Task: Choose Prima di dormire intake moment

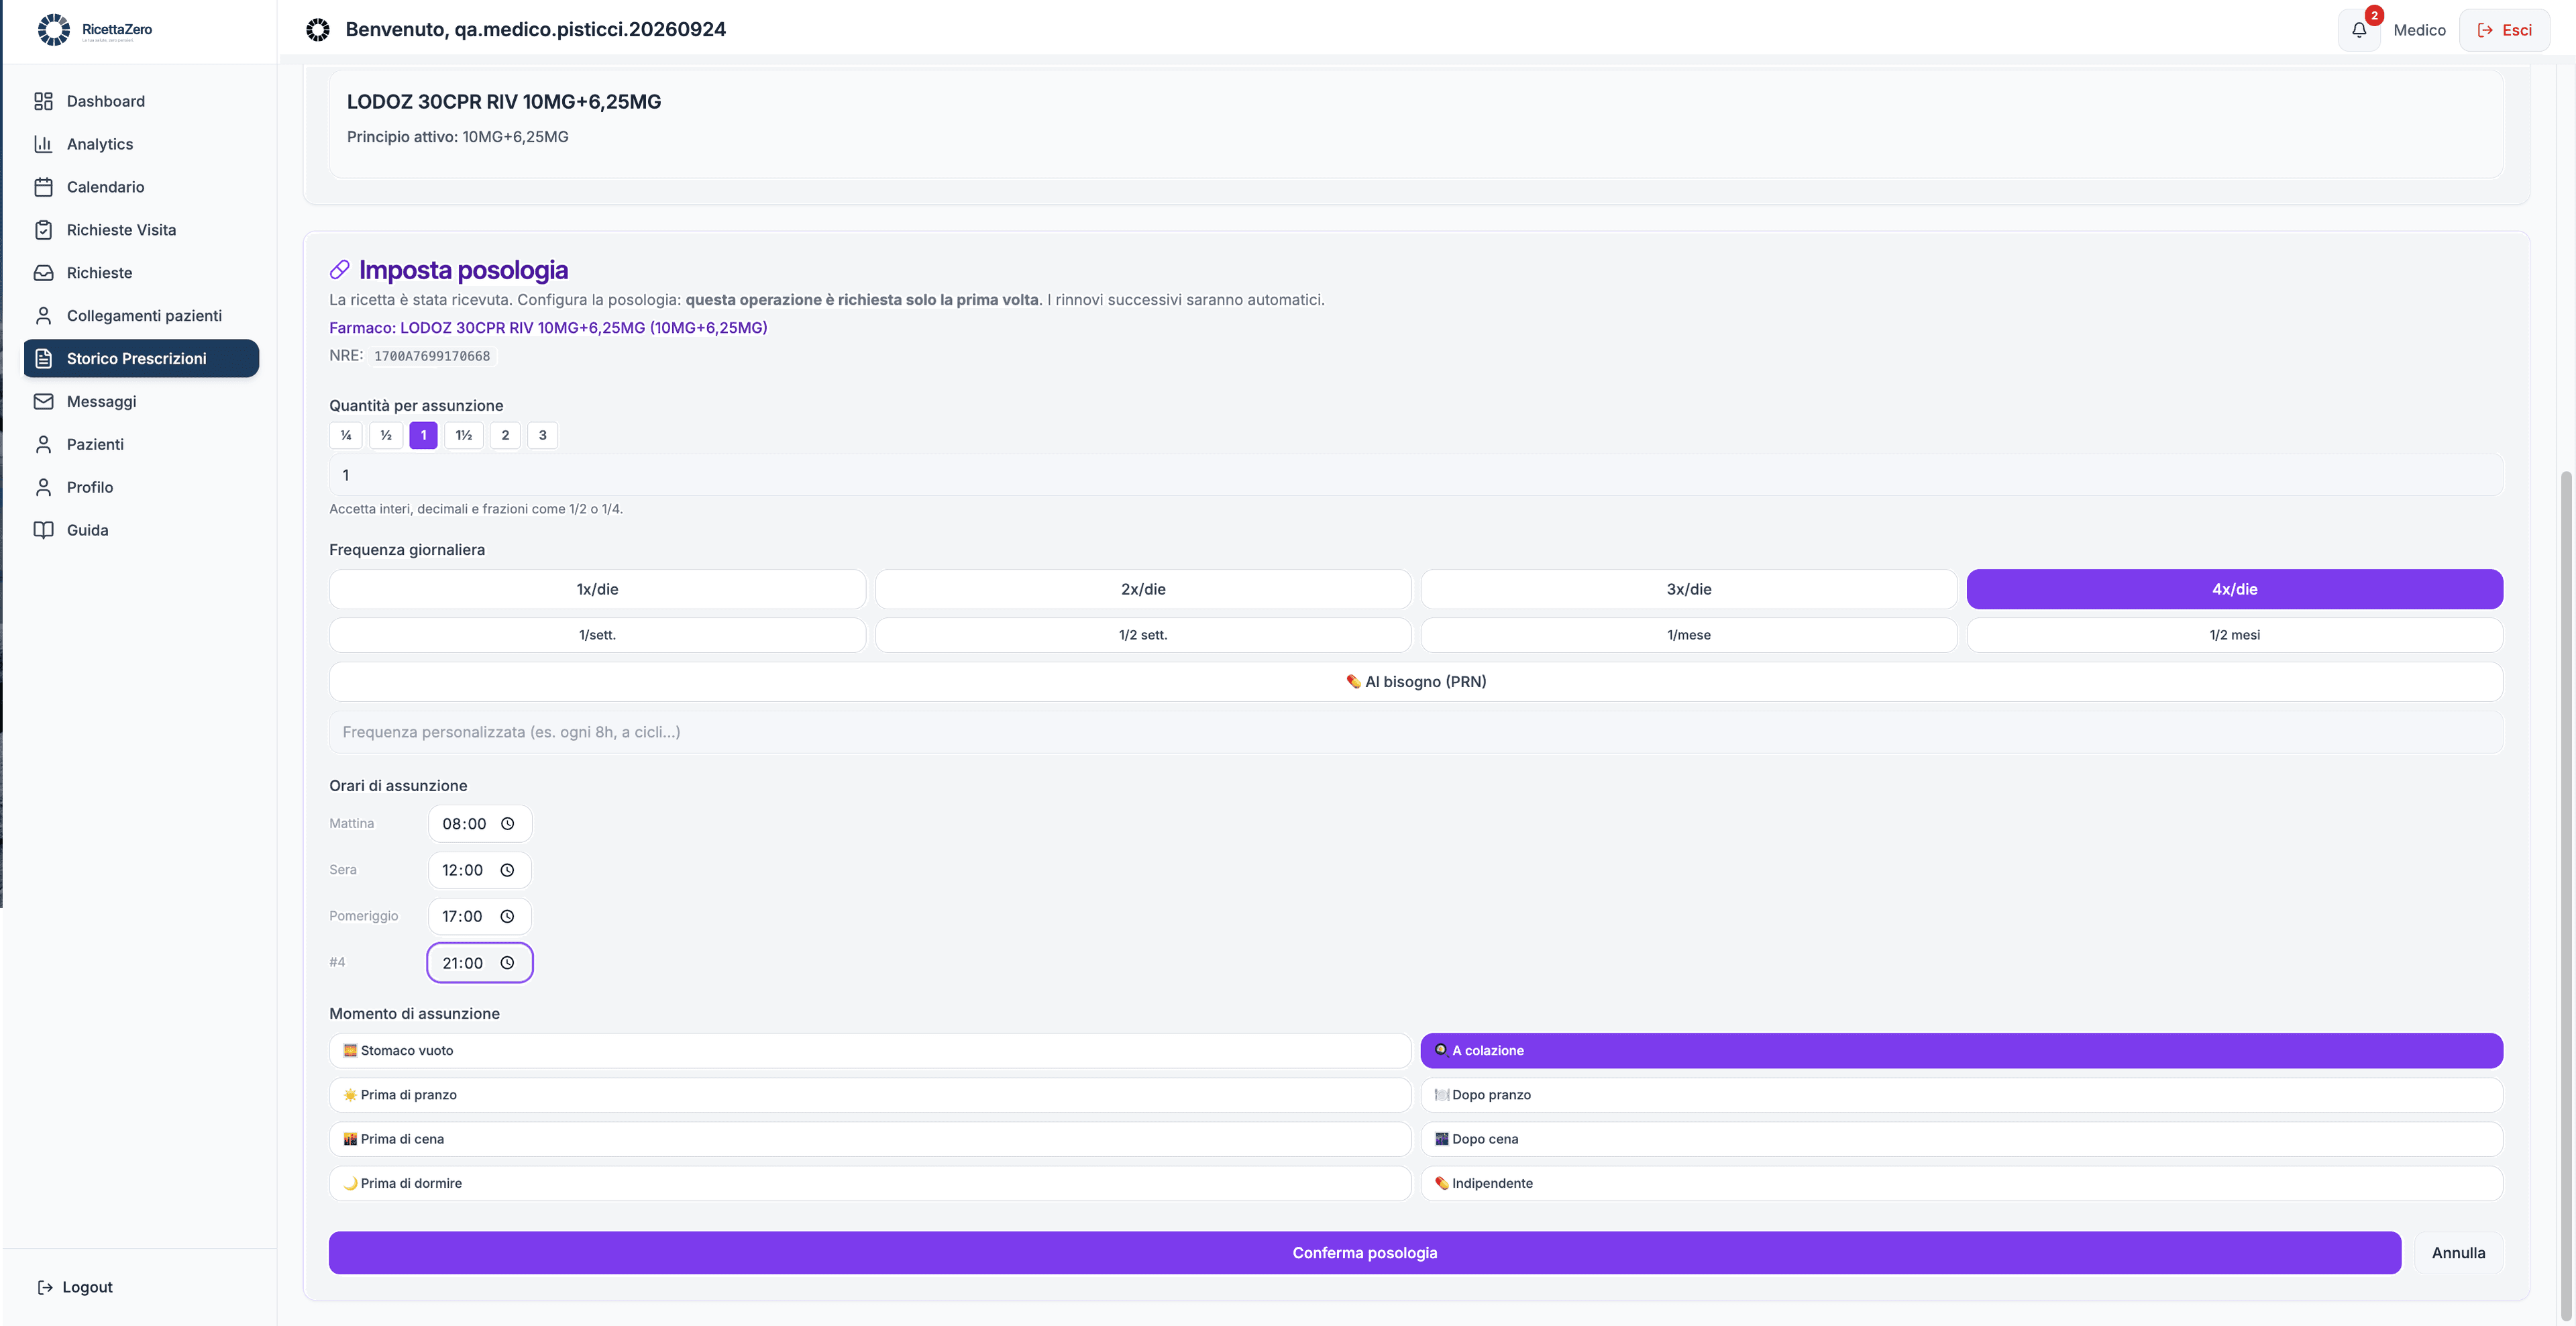Action: click(870, 1183)
